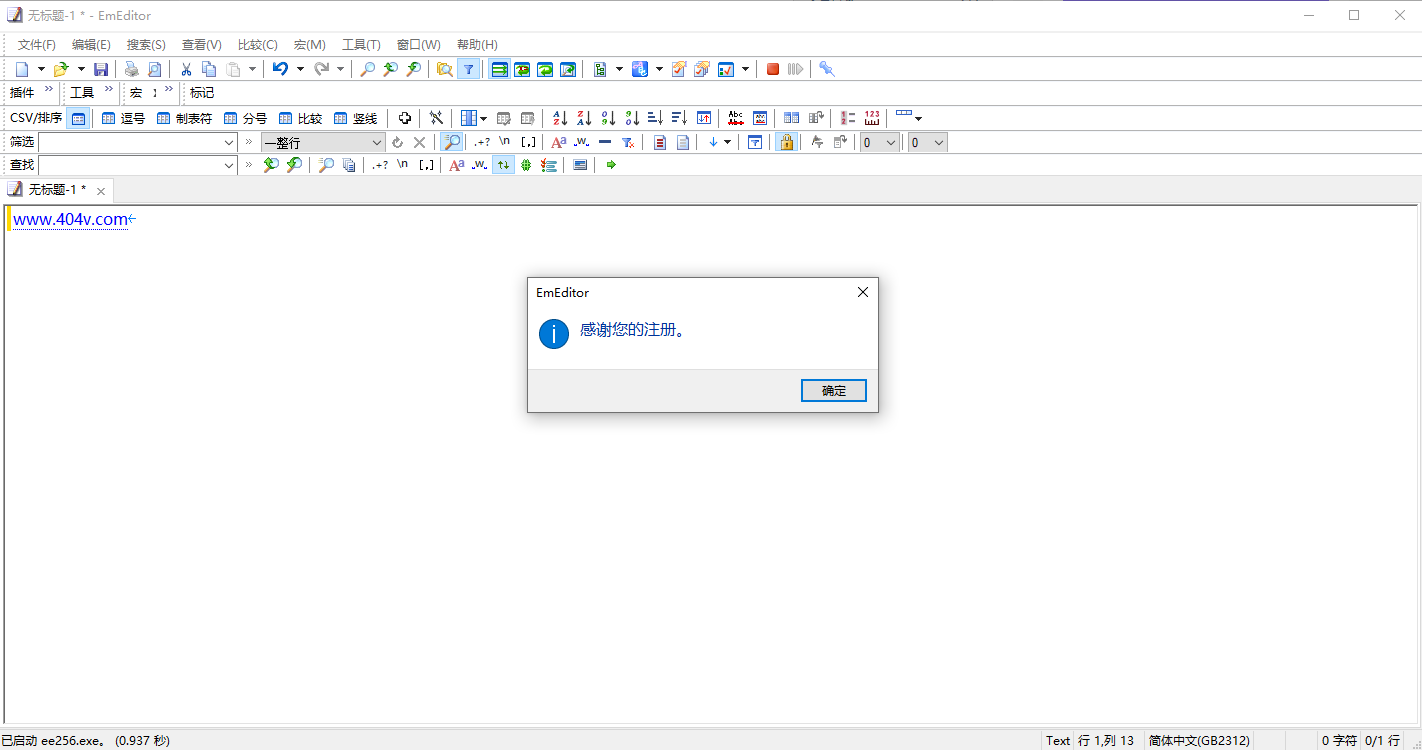The height and width of the screenshot is (750, 1422).
Task: Sort numbers 0 to 9 ascending
Action: [x=608, y=118]
